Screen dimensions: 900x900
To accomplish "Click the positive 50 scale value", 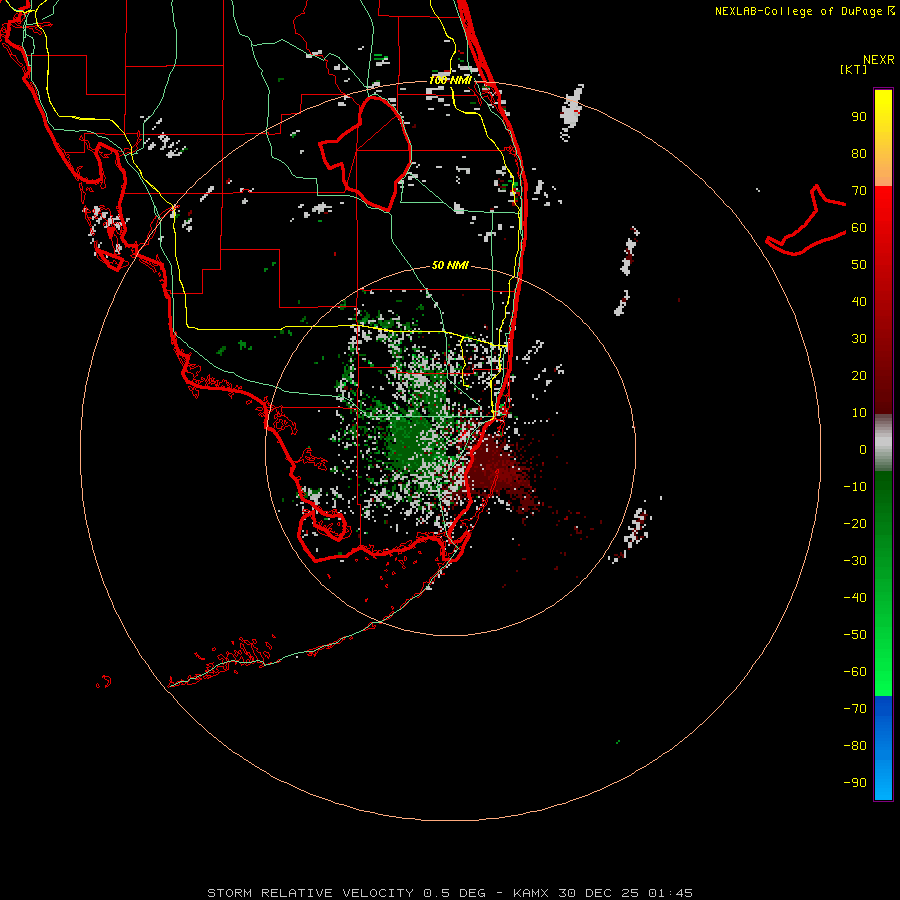I will tap(859, 265).
